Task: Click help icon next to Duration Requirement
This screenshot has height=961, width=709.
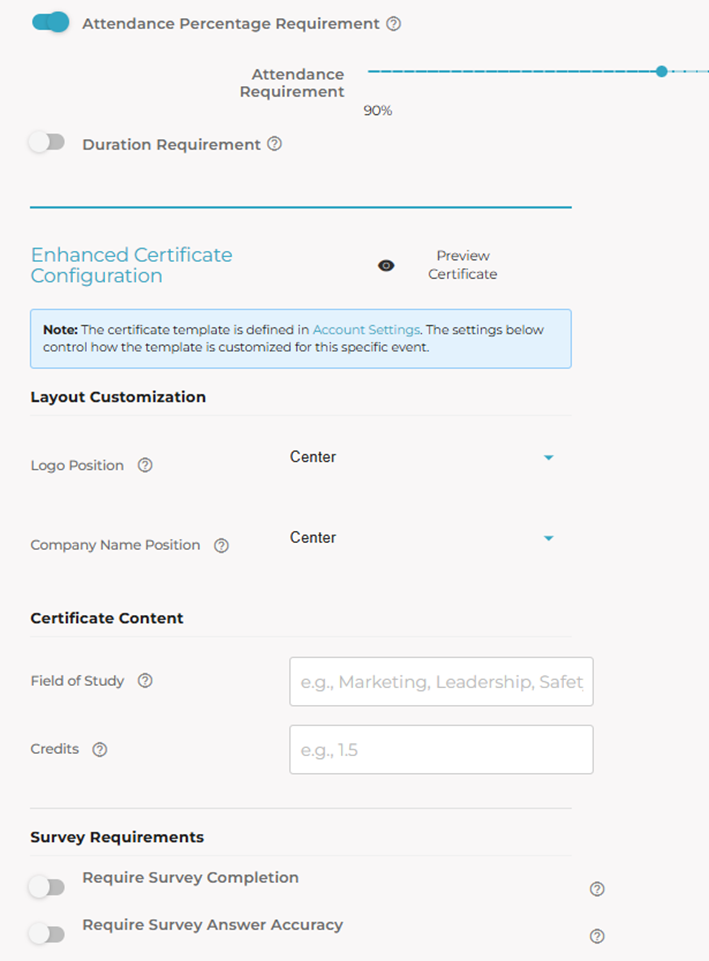Action: click(275, 144)
